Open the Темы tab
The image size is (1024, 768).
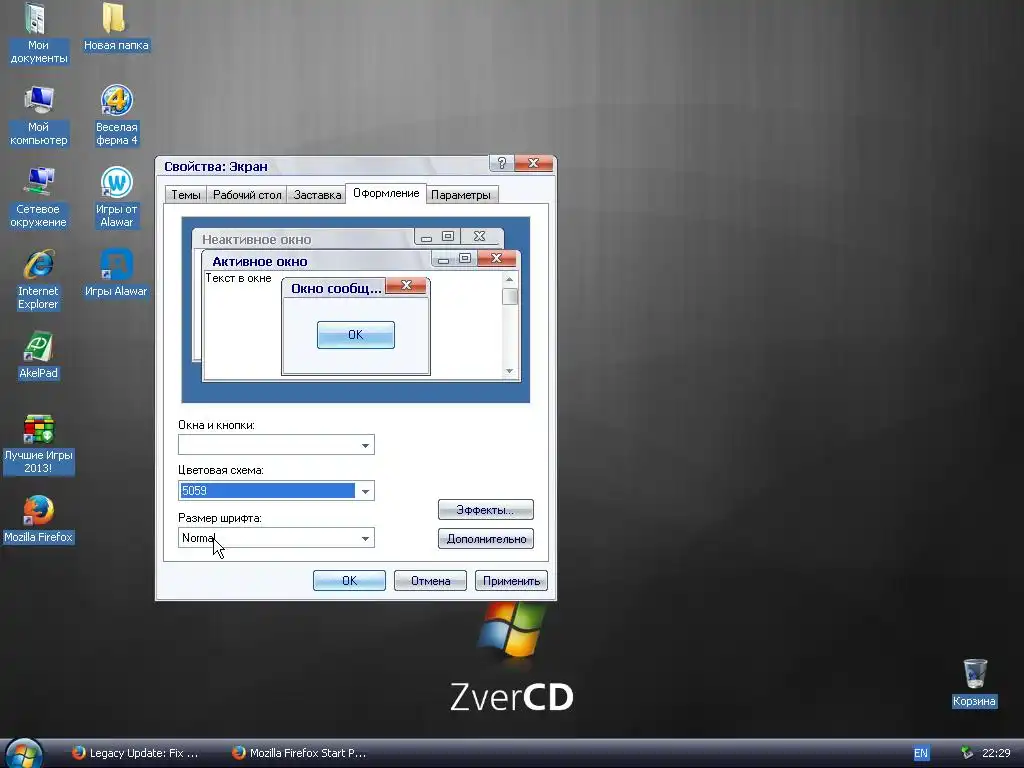coord(185,195)
